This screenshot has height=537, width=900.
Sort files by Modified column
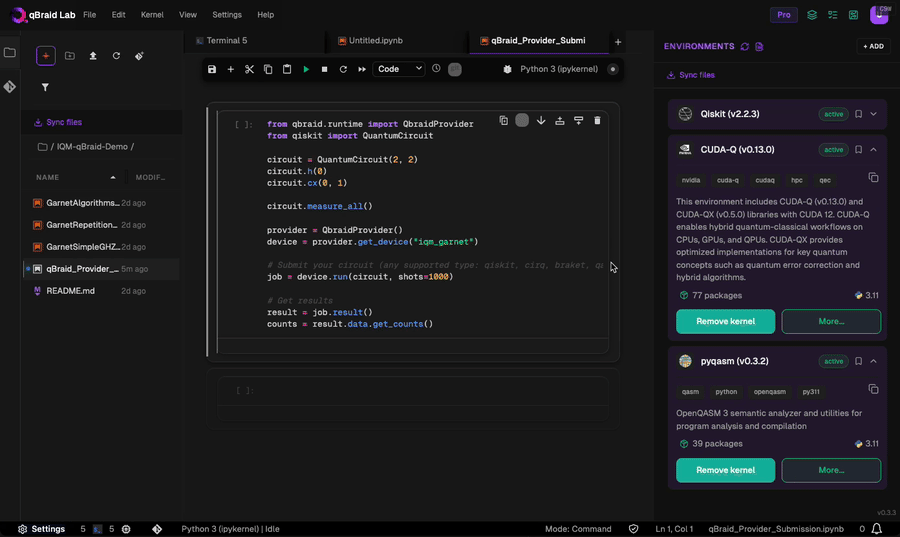click(x=150, y=177)
